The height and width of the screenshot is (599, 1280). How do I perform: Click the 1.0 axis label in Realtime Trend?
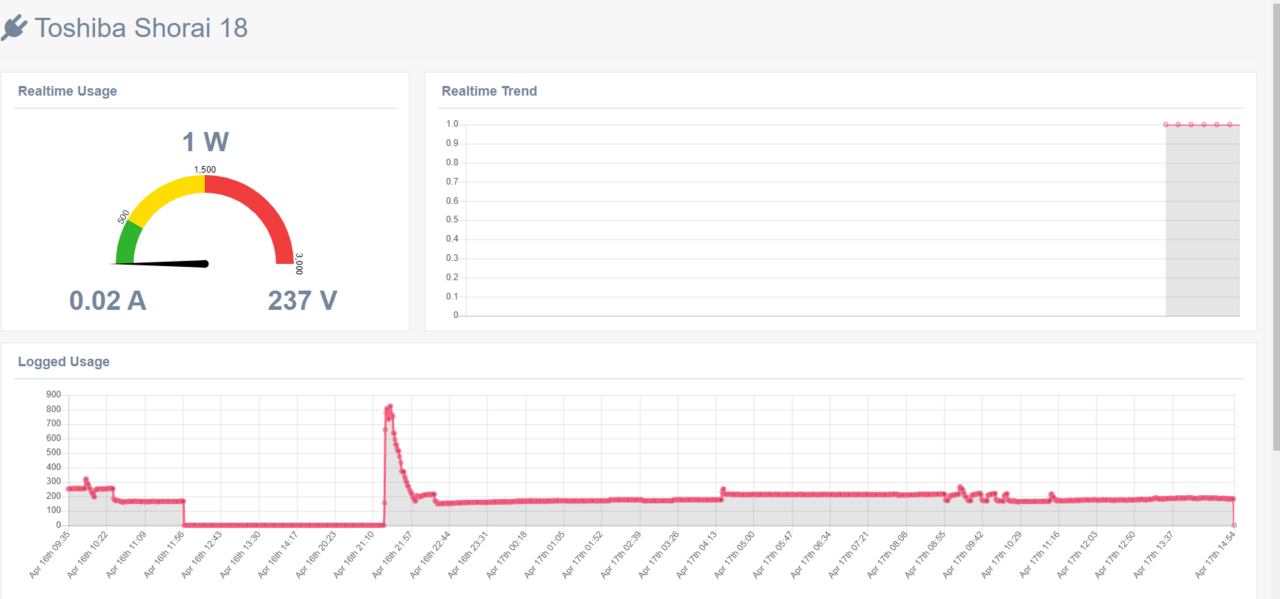pyautogui.click(x=452, y=125)
